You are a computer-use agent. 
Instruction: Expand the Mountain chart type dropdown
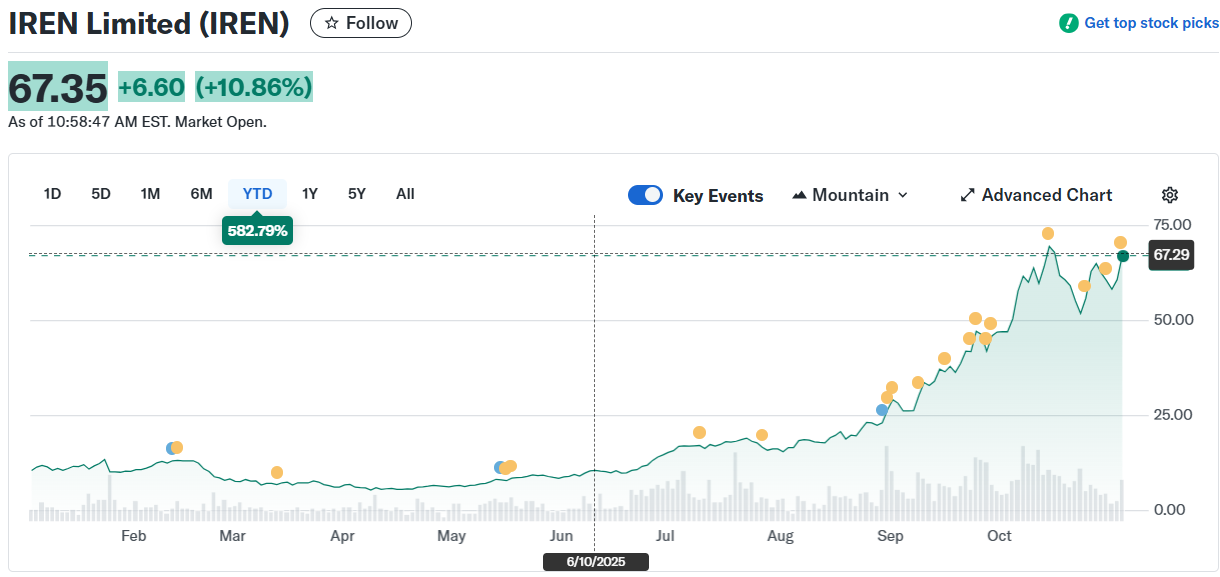(850, 195)
